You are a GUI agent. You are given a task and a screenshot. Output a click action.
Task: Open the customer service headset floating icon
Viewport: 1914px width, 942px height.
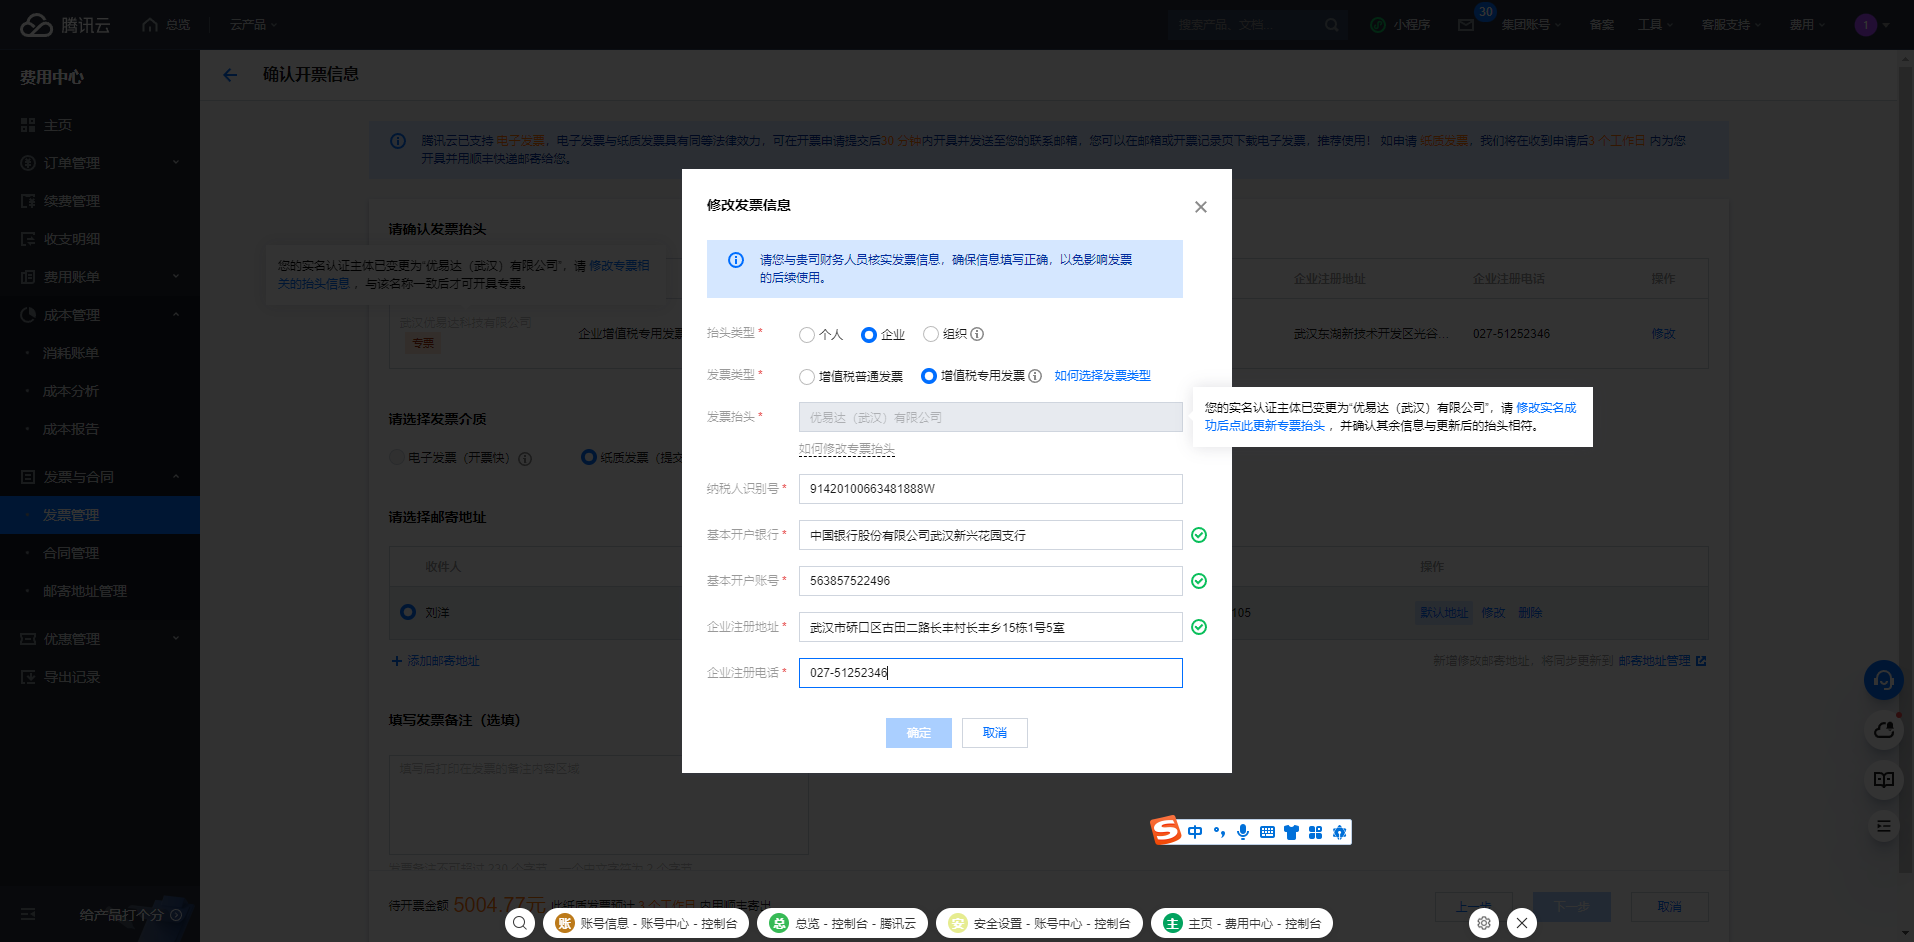click(x=1883, y=681)
